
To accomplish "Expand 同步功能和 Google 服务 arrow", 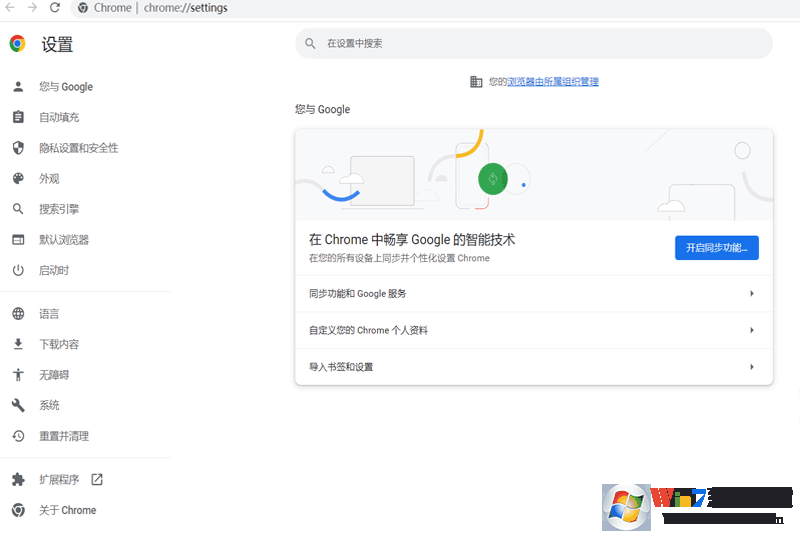I will (752, 293).
